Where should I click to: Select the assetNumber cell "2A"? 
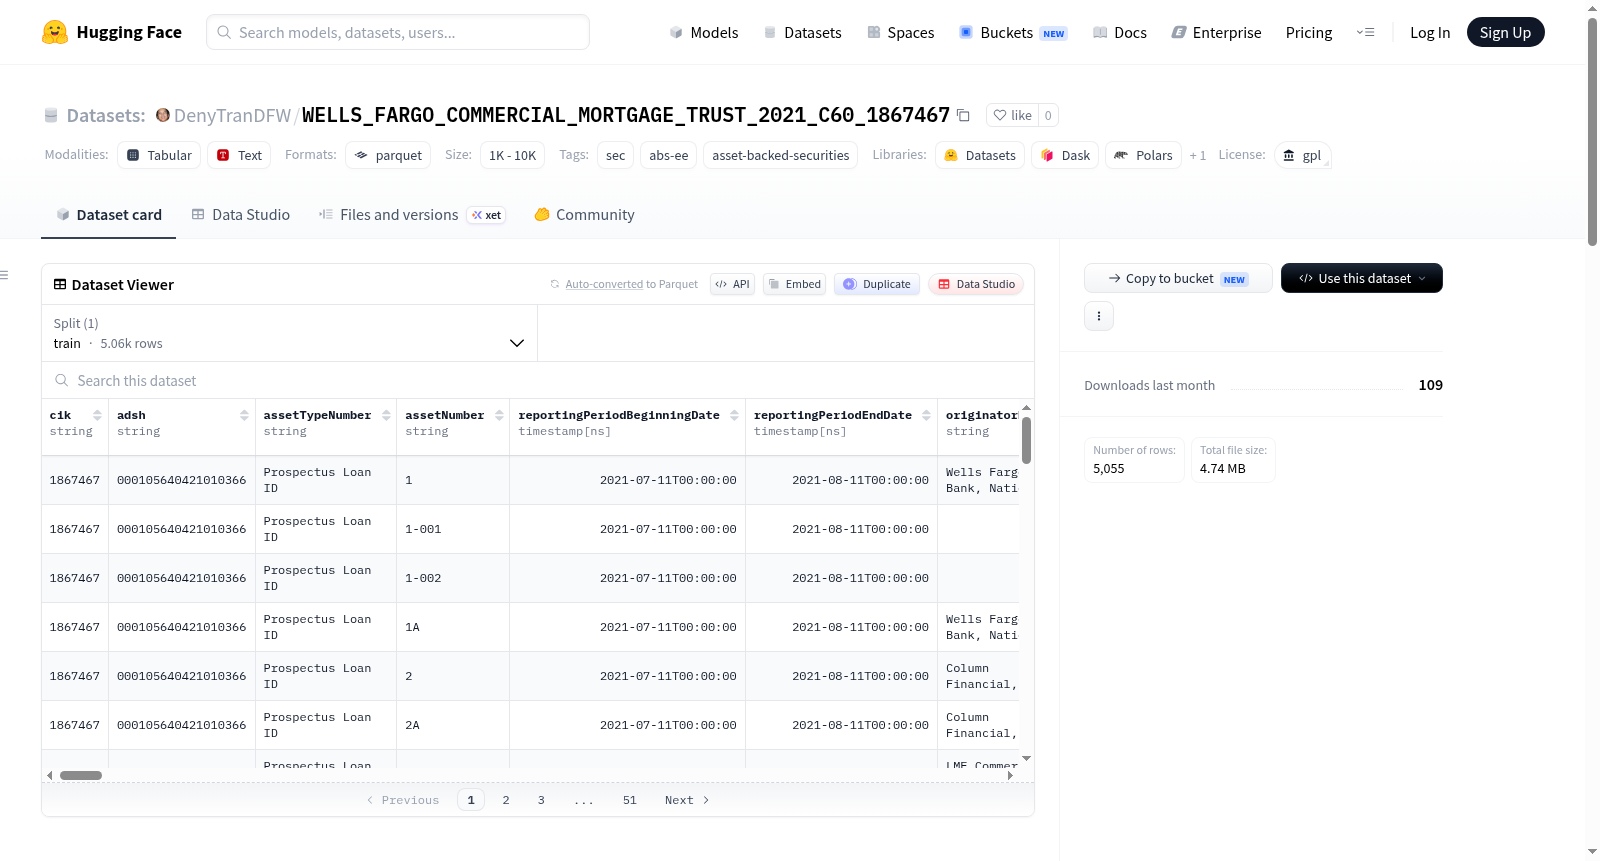coord(453,725)
